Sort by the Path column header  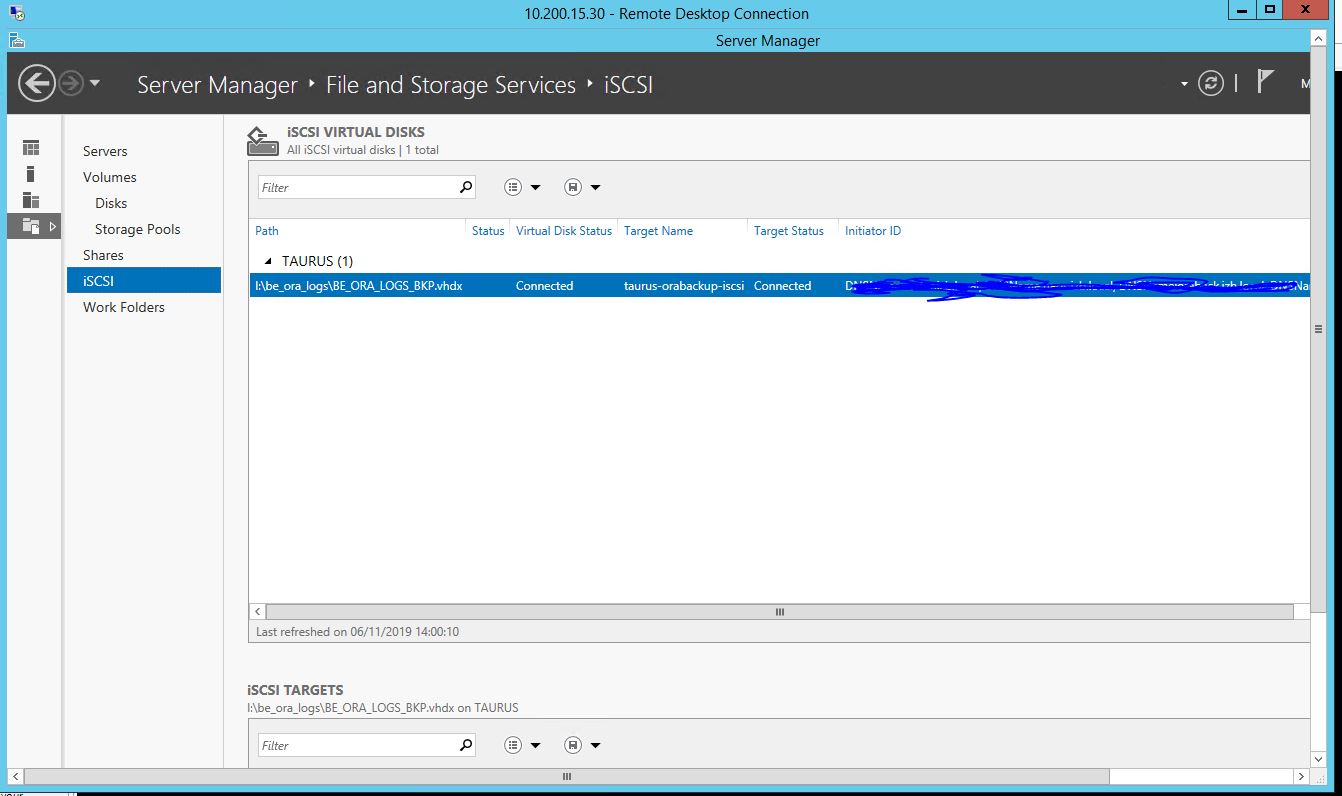(x=267, y=231)
